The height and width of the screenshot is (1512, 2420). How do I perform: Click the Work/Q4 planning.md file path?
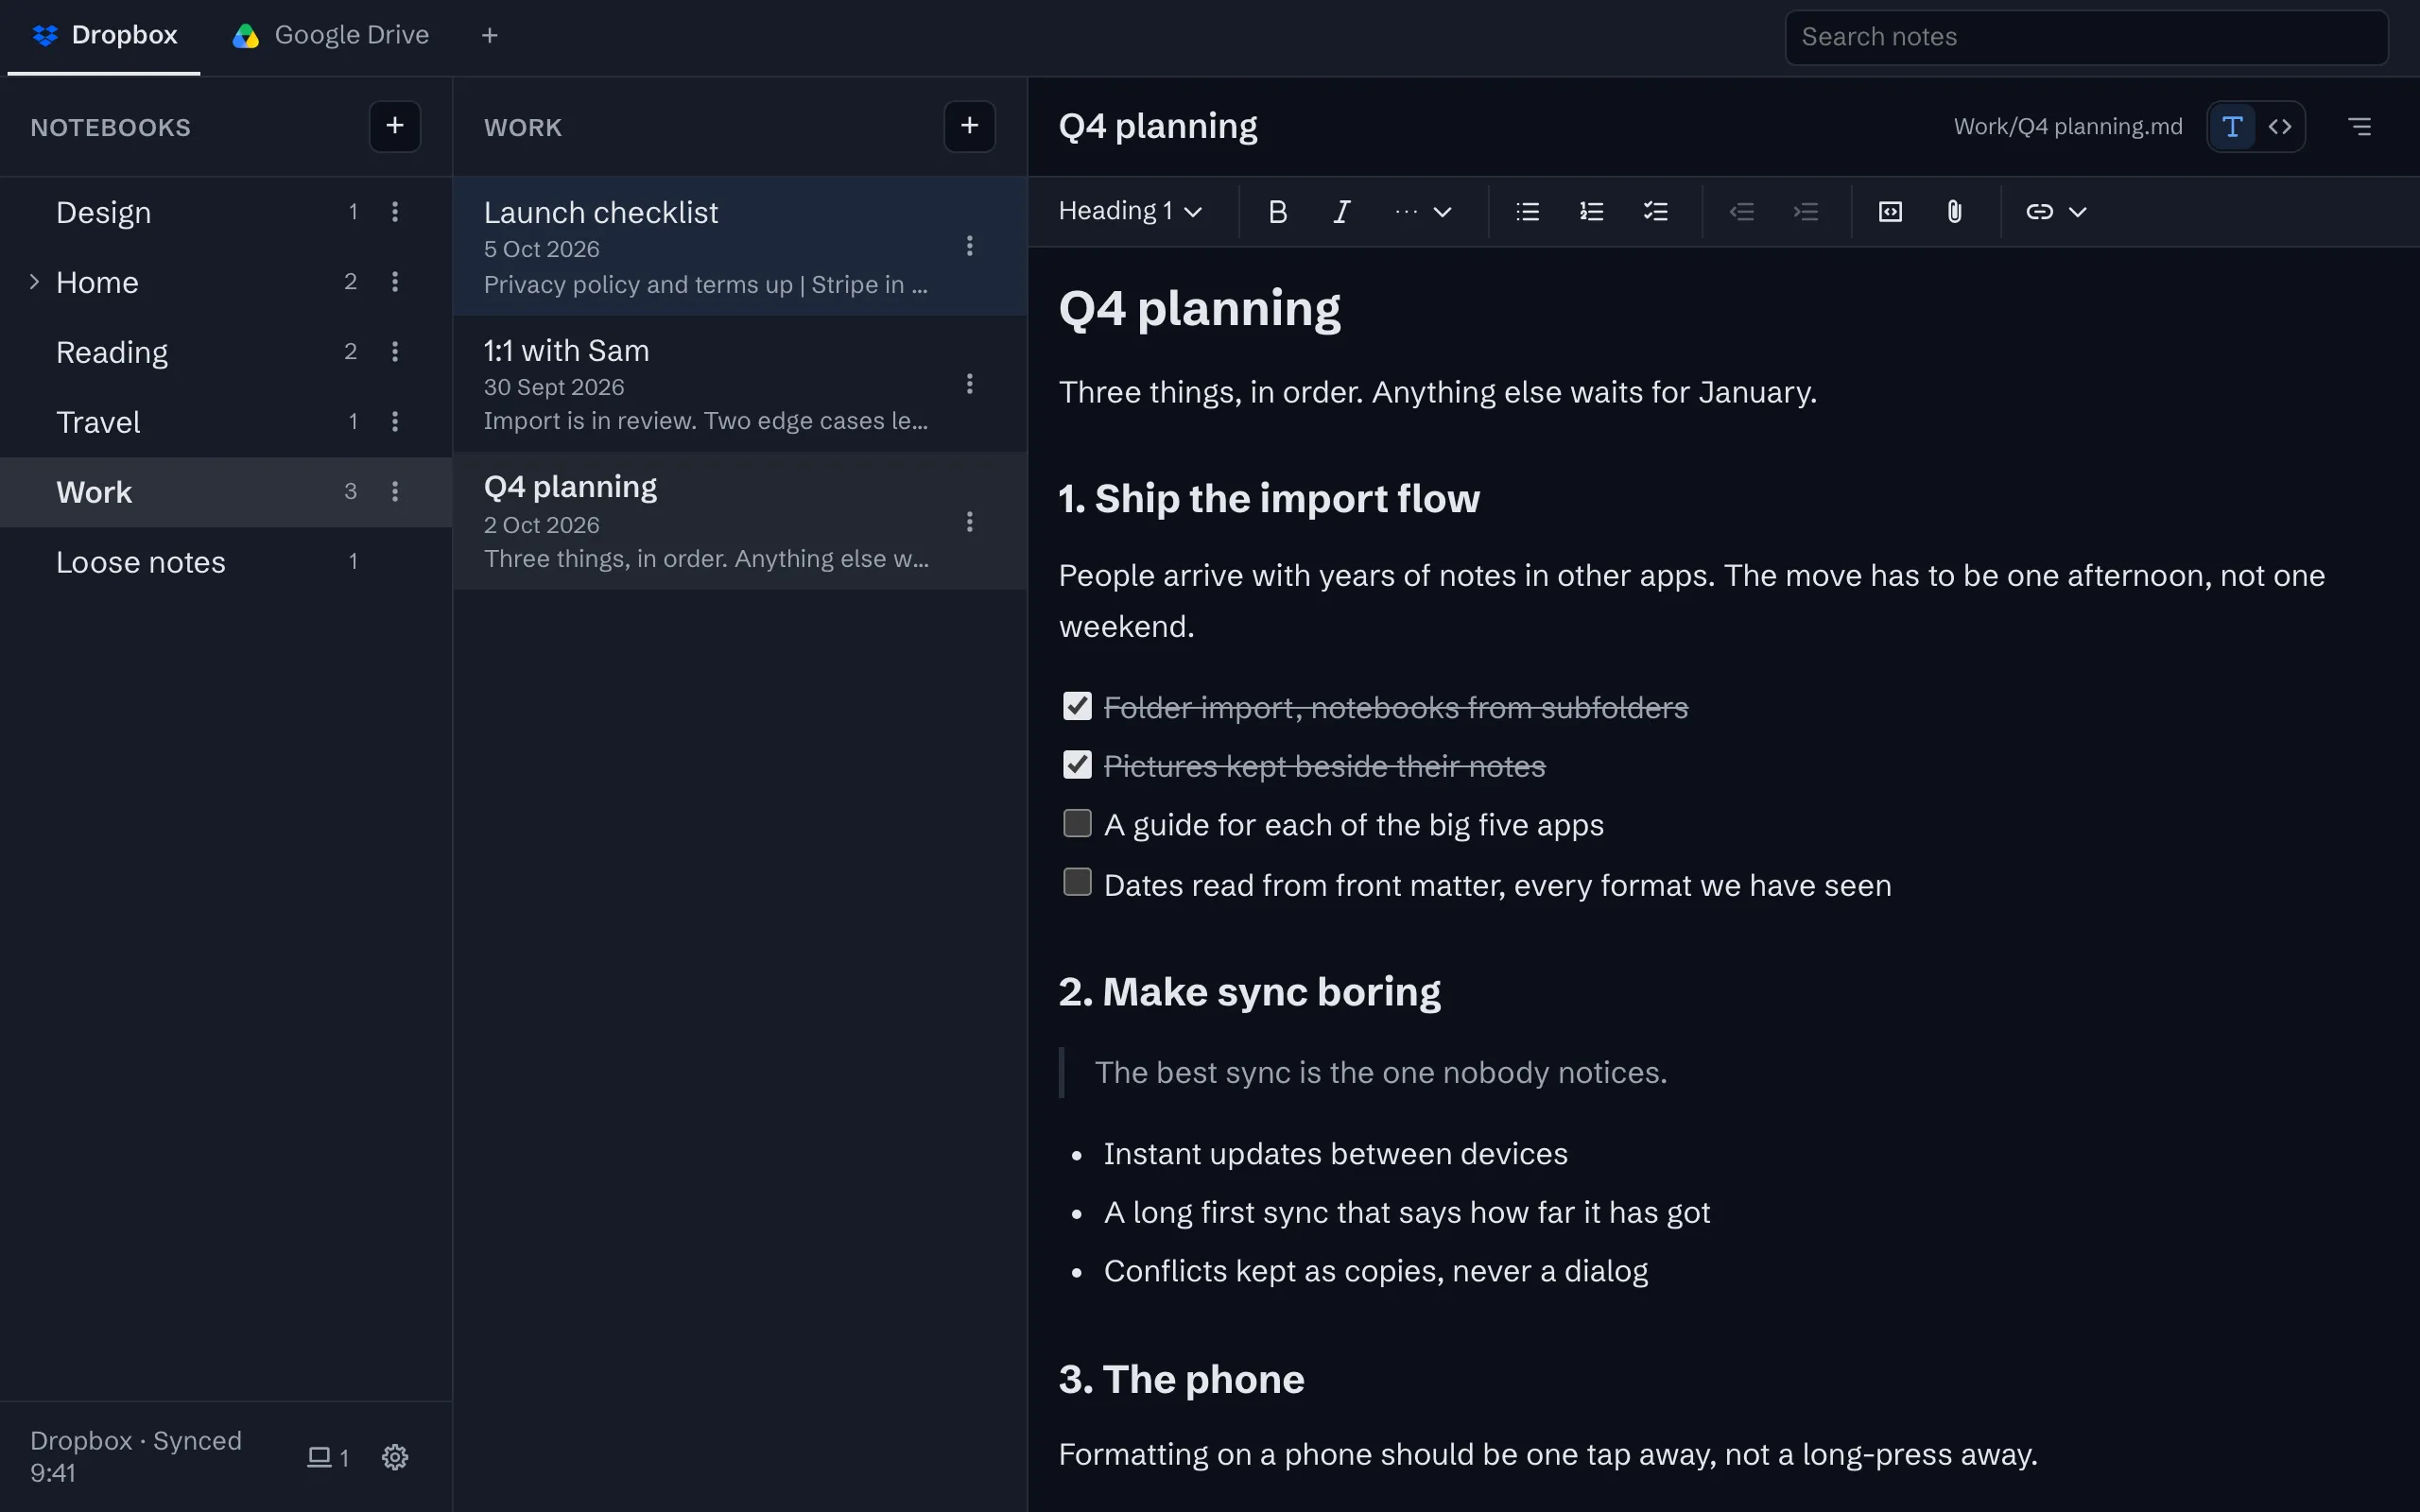point(2068,127)
